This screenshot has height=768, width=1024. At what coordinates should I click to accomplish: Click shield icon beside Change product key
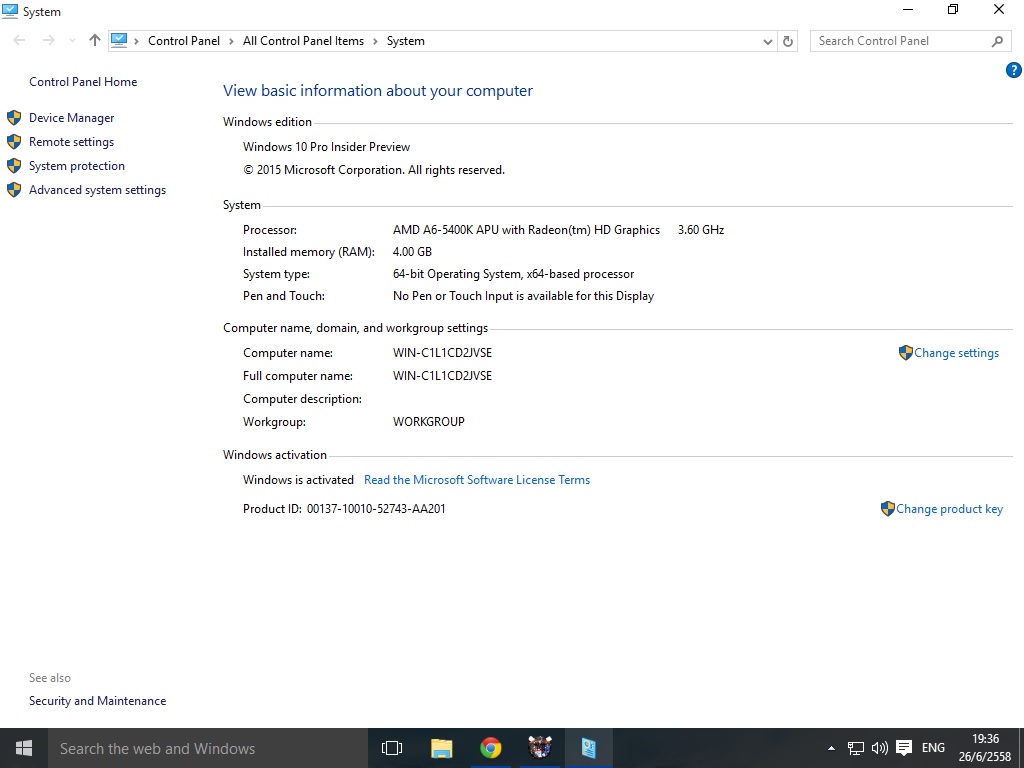(888, 509)
